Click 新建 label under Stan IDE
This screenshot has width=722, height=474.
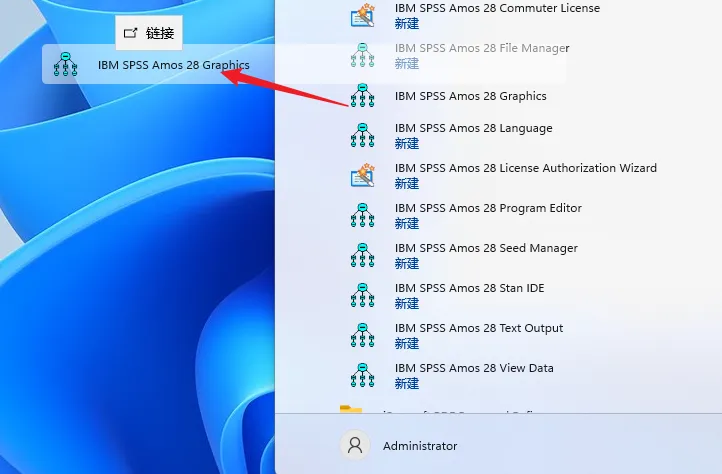tap(407, 304)
